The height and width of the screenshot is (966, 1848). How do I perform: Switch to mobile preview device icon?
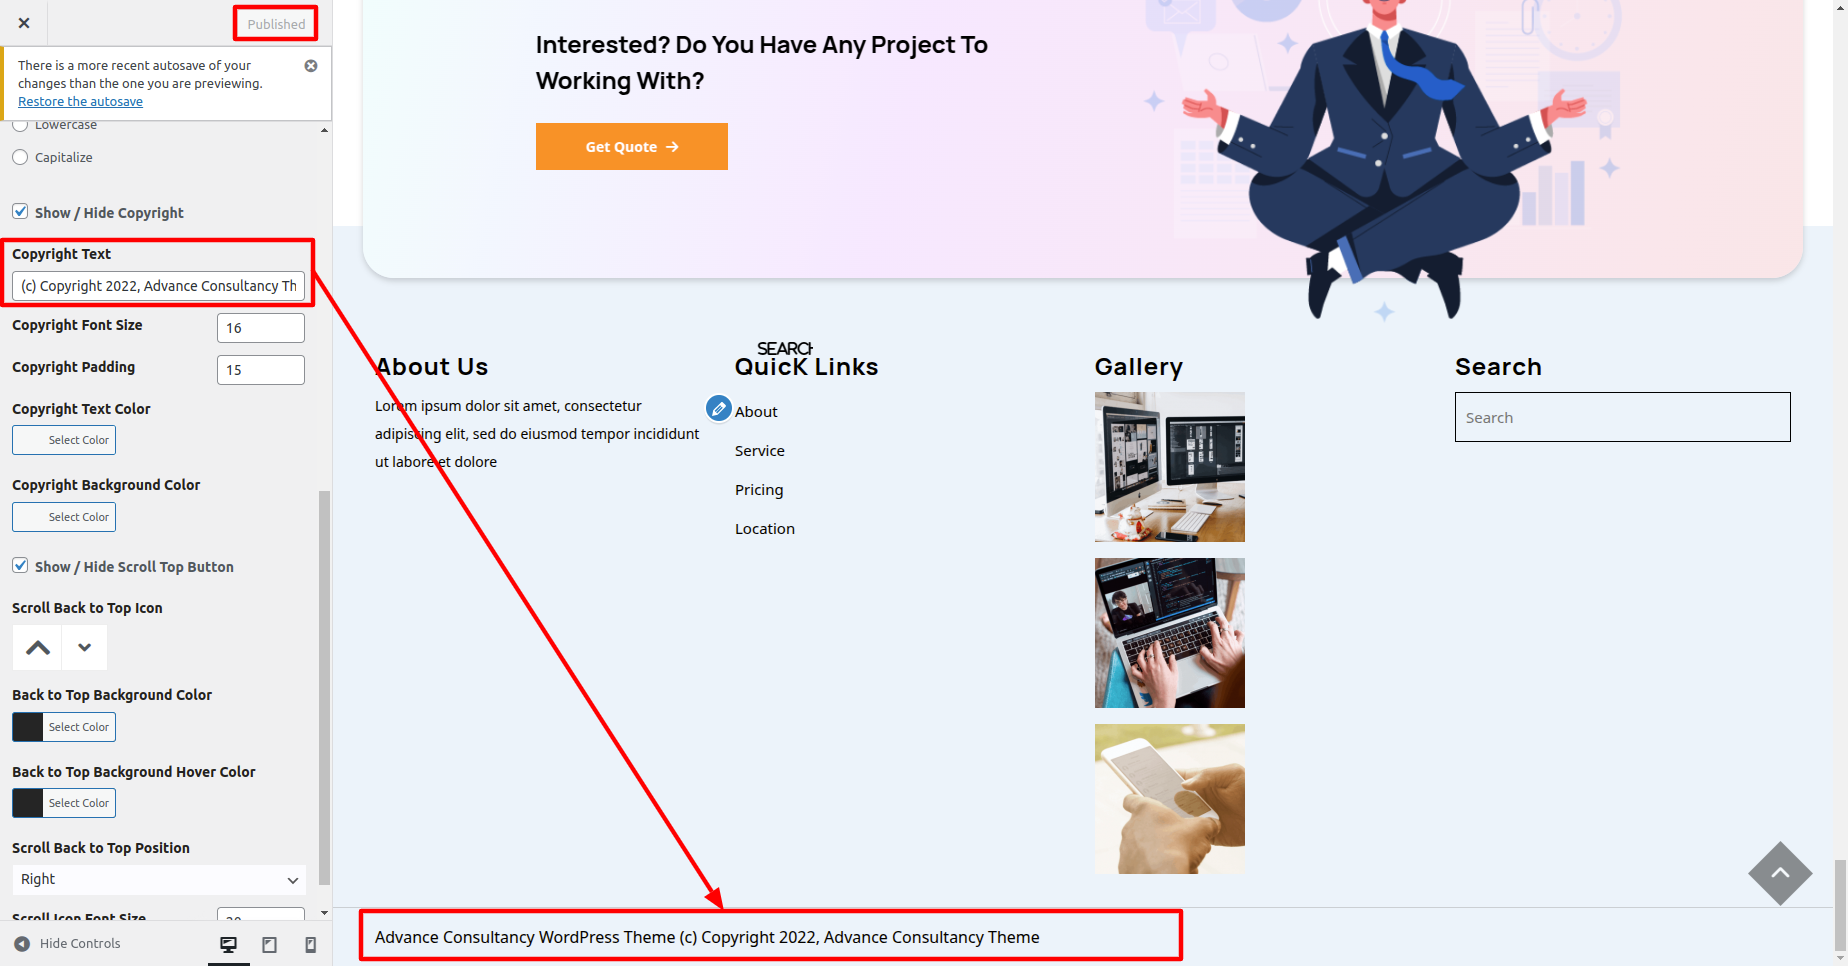pyautogui.click(x=310, y=944)
